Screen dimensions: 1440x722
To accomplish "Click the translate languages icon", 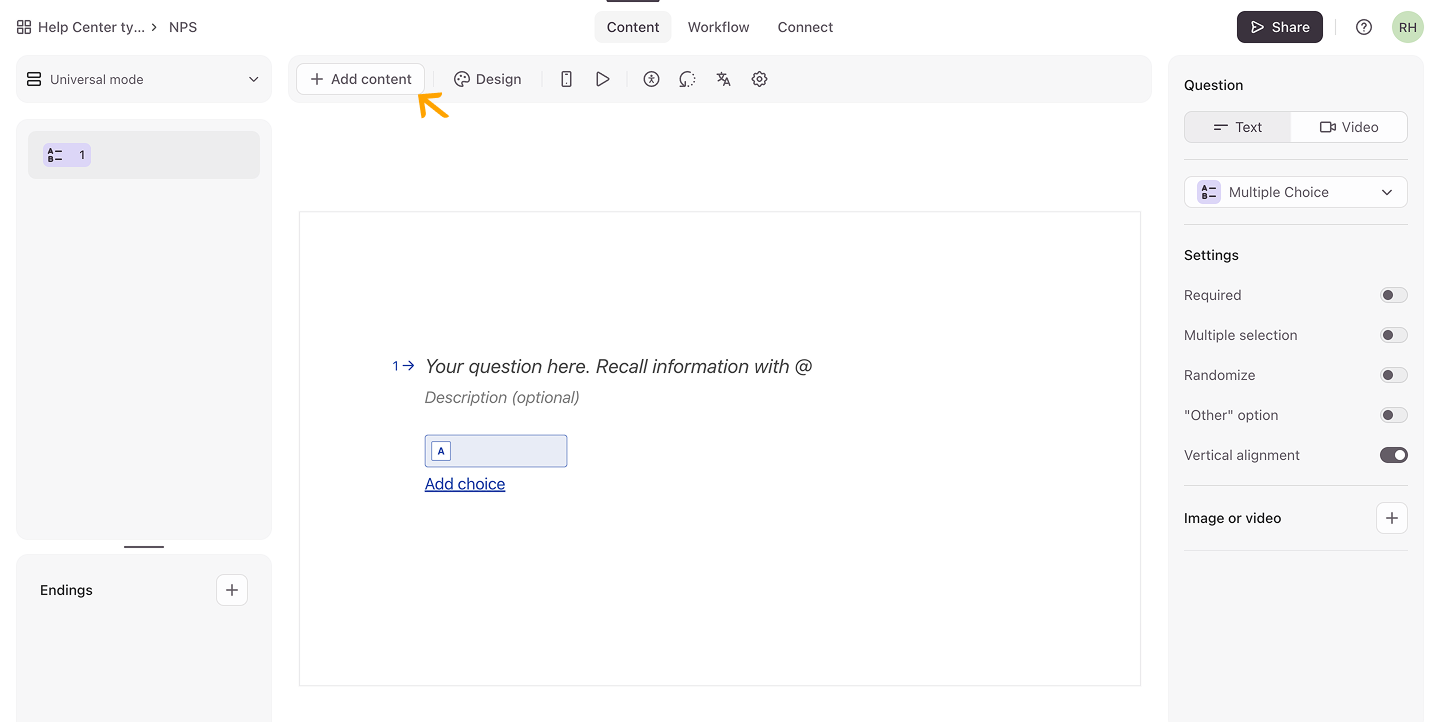I will (x=723, y=79).
